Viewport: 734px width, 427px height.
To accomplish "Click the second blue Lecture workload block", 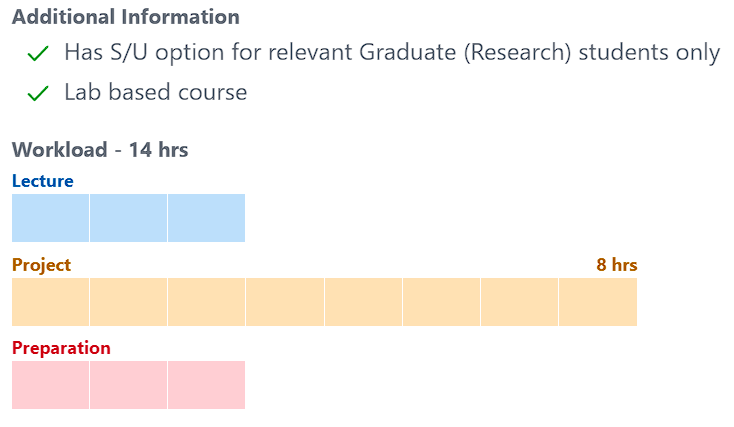I will pos(128,218).
